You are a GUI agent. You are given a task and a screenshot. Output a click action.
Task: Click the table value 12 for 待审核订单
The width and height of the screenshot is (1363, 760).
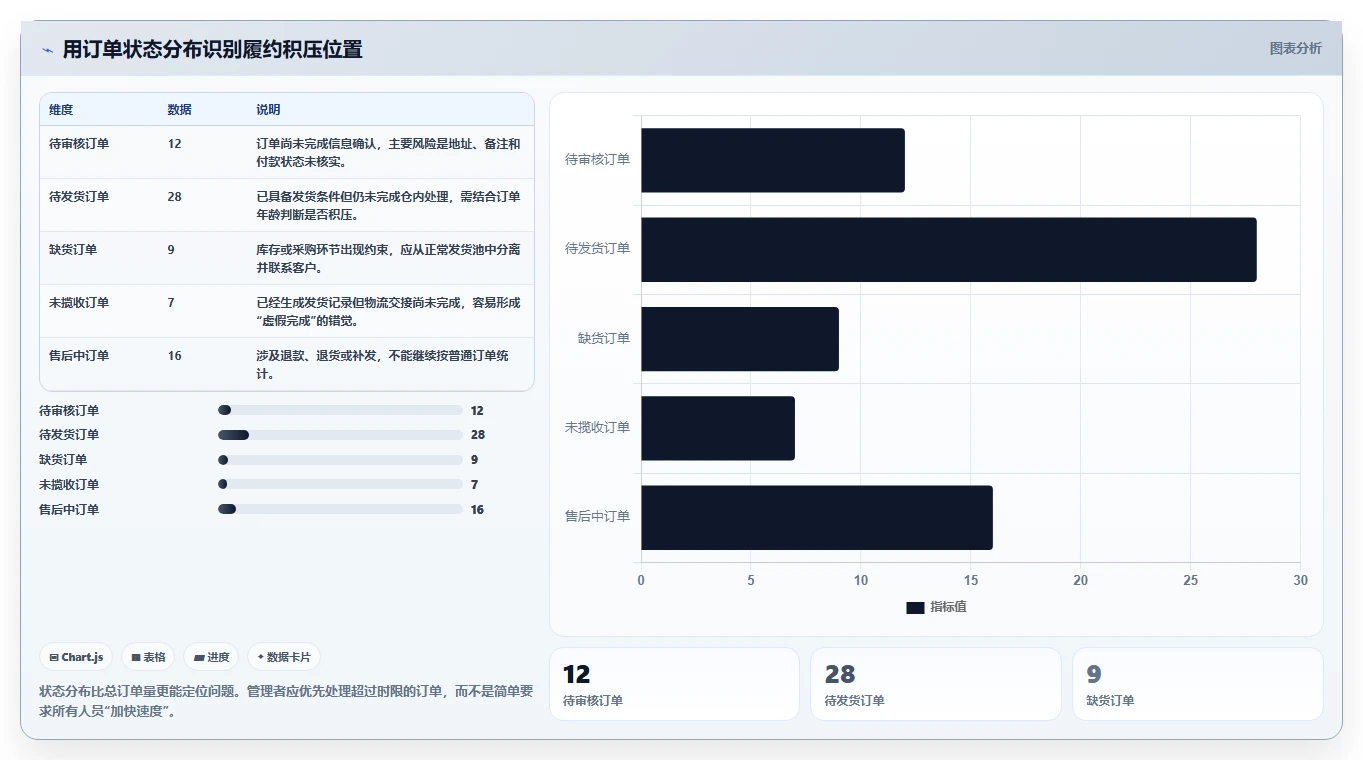tap(175, 144)
